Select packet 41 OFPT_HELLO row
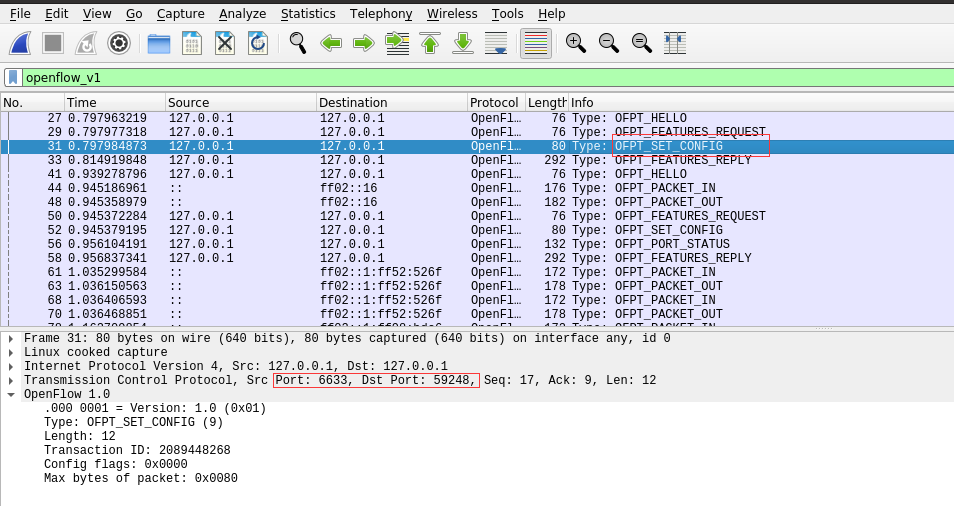 [477, 174]
